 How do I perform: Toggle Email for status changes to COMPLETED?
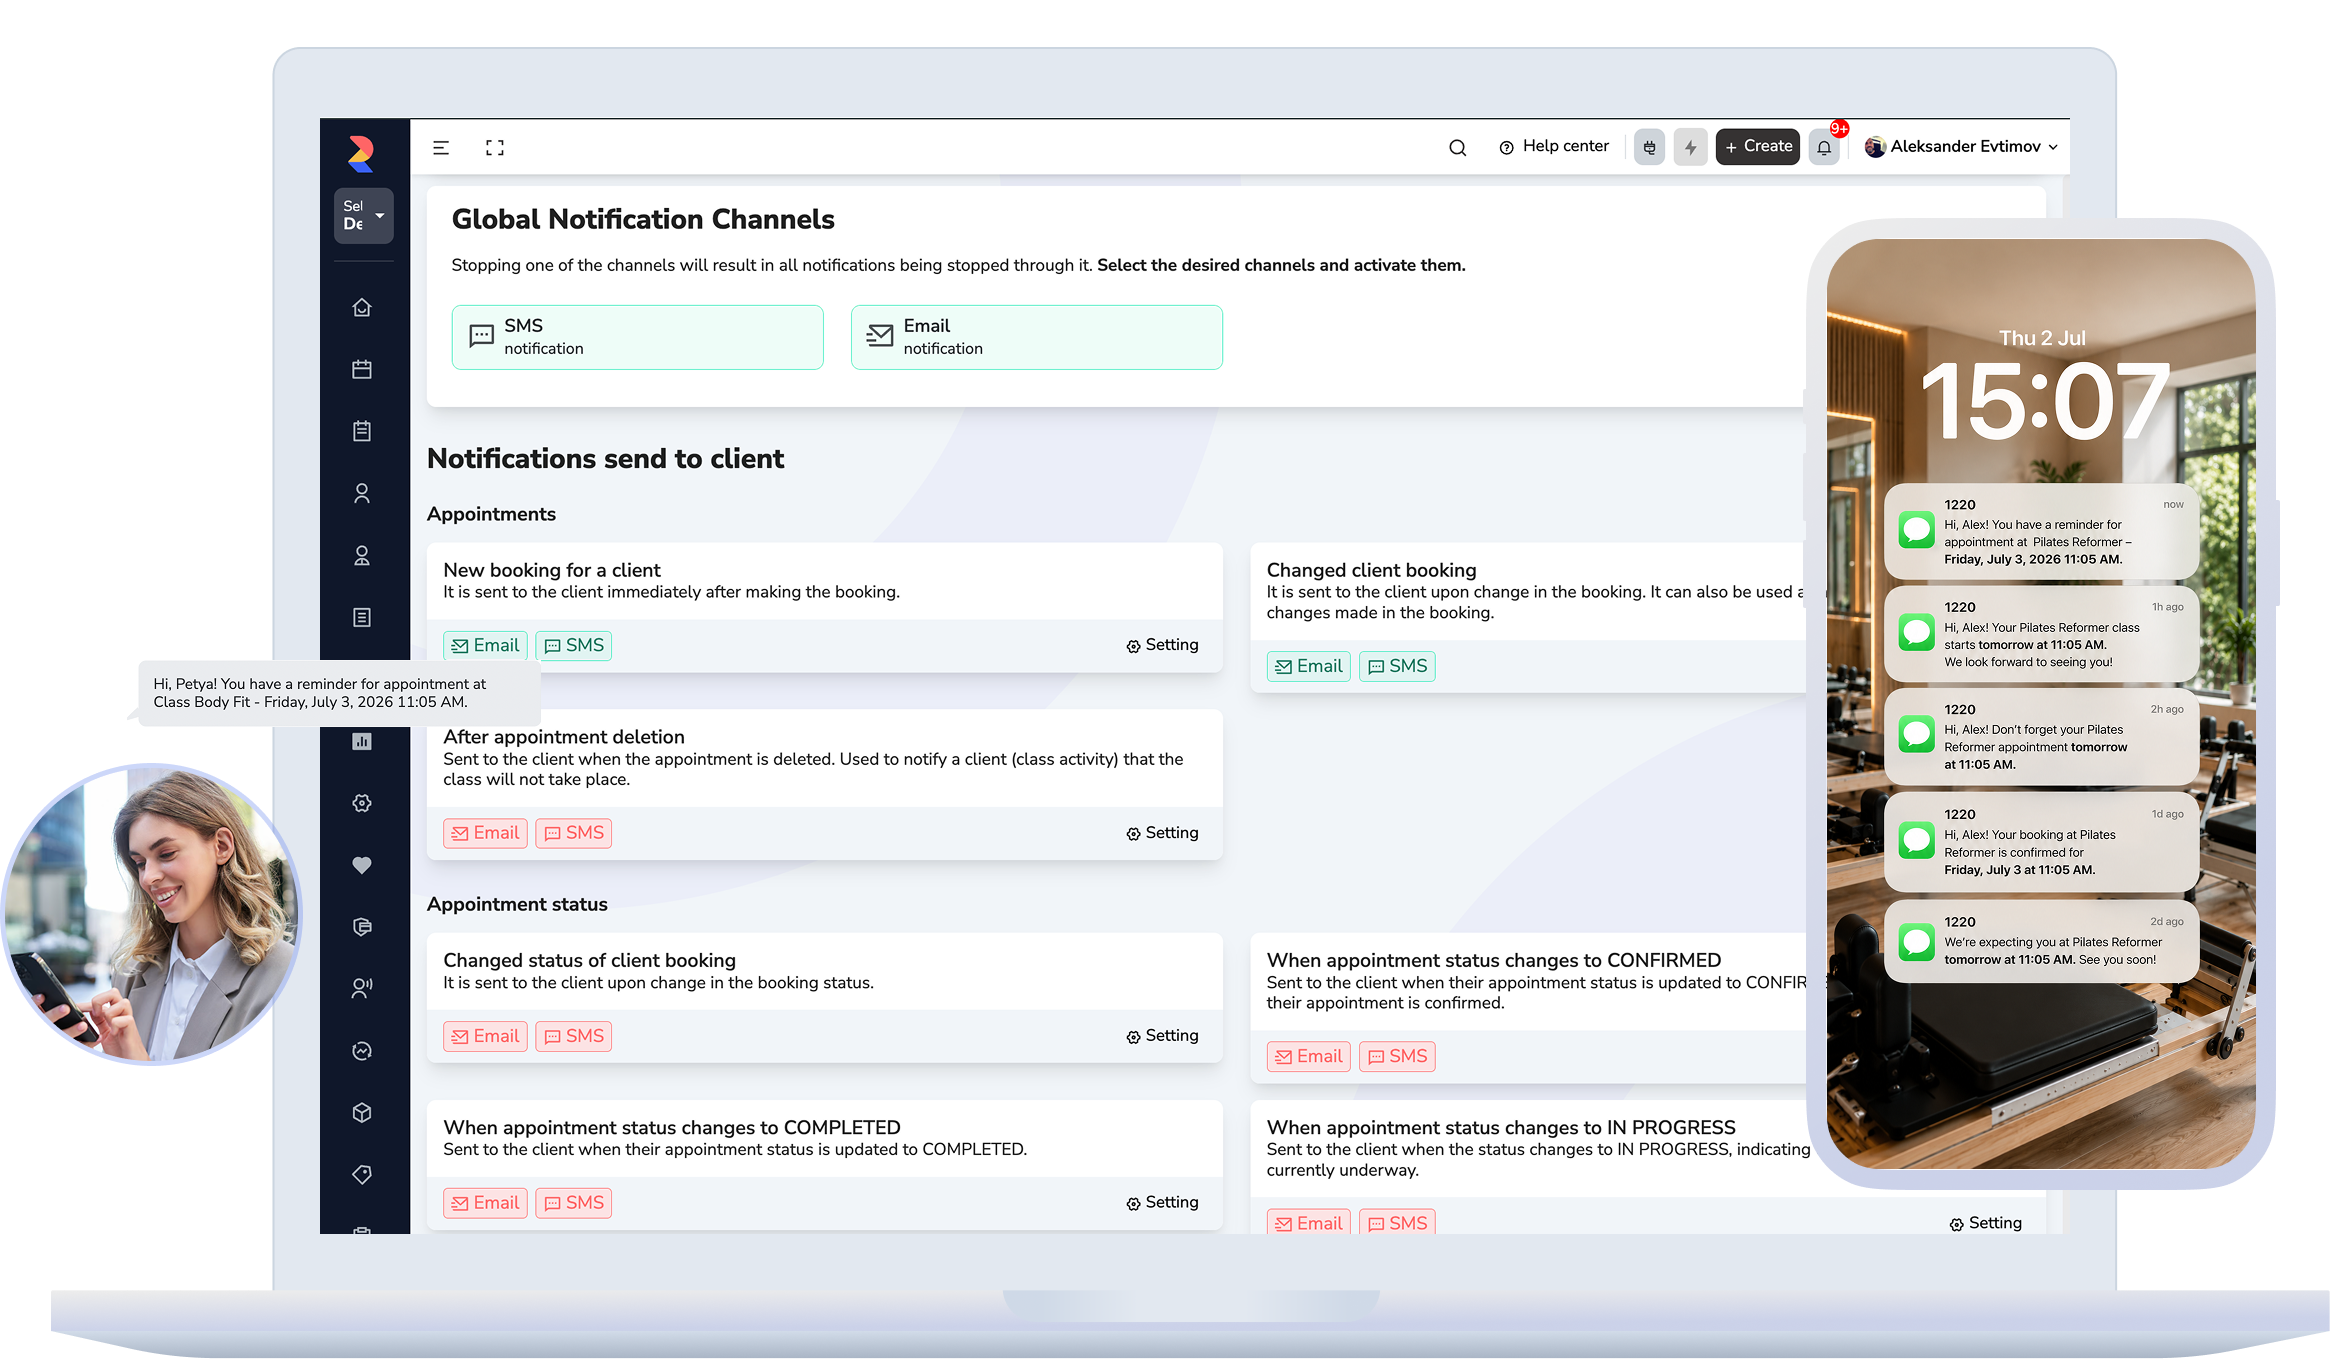(x=485, y=1203)
